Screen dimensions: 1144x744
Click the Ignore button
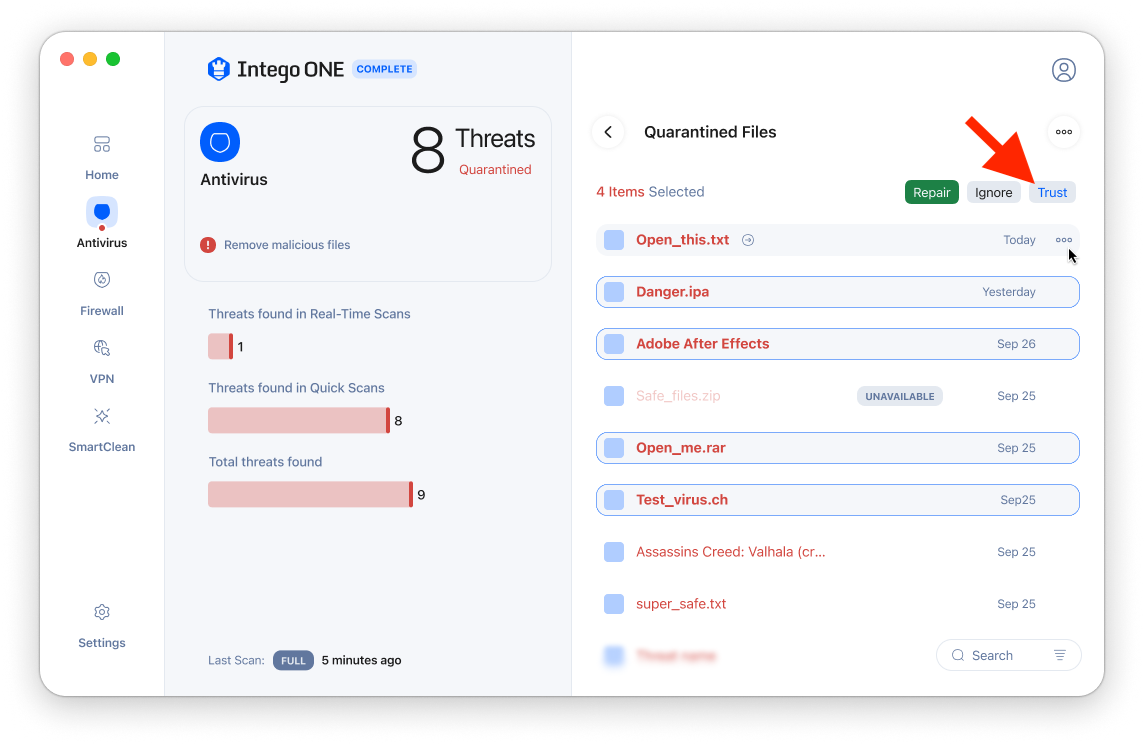[994, 193]
